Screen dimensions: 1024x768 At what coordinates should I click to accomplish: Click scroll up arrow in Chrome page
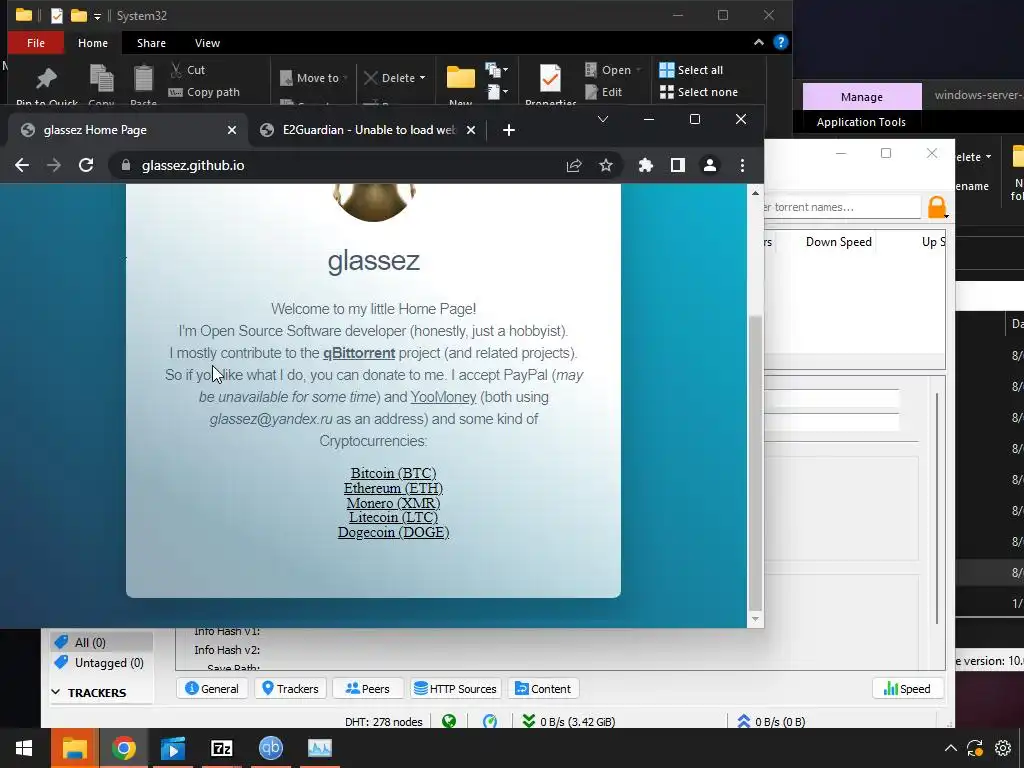pyautogui.click(x=755, y=193)
